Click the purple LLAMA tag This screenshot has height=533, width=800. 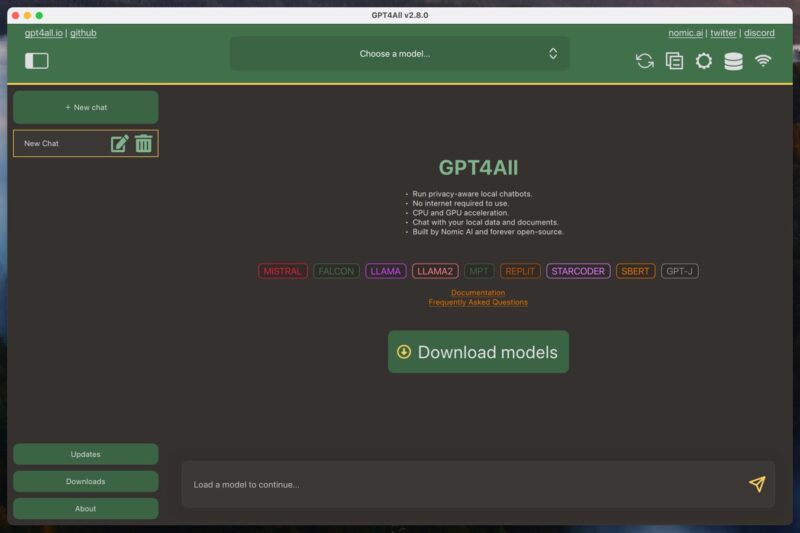386,271
